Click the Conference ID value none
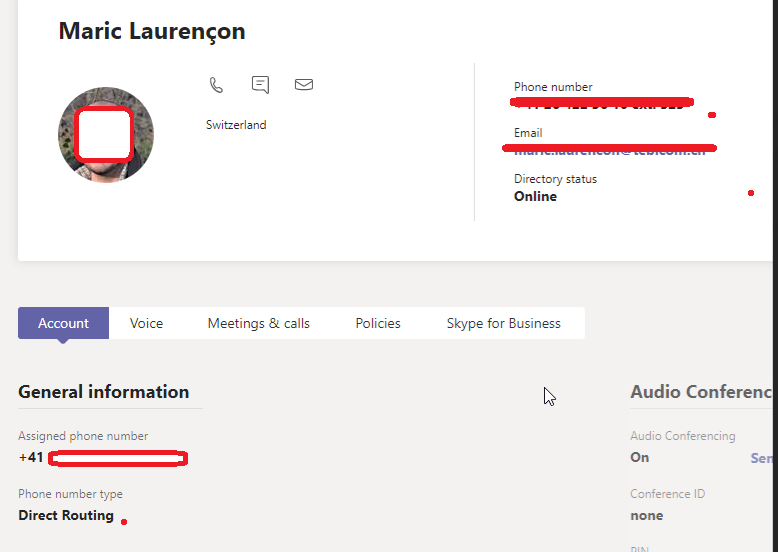The width and height of the screenshot is (778, 552). [x=646, y=516]
